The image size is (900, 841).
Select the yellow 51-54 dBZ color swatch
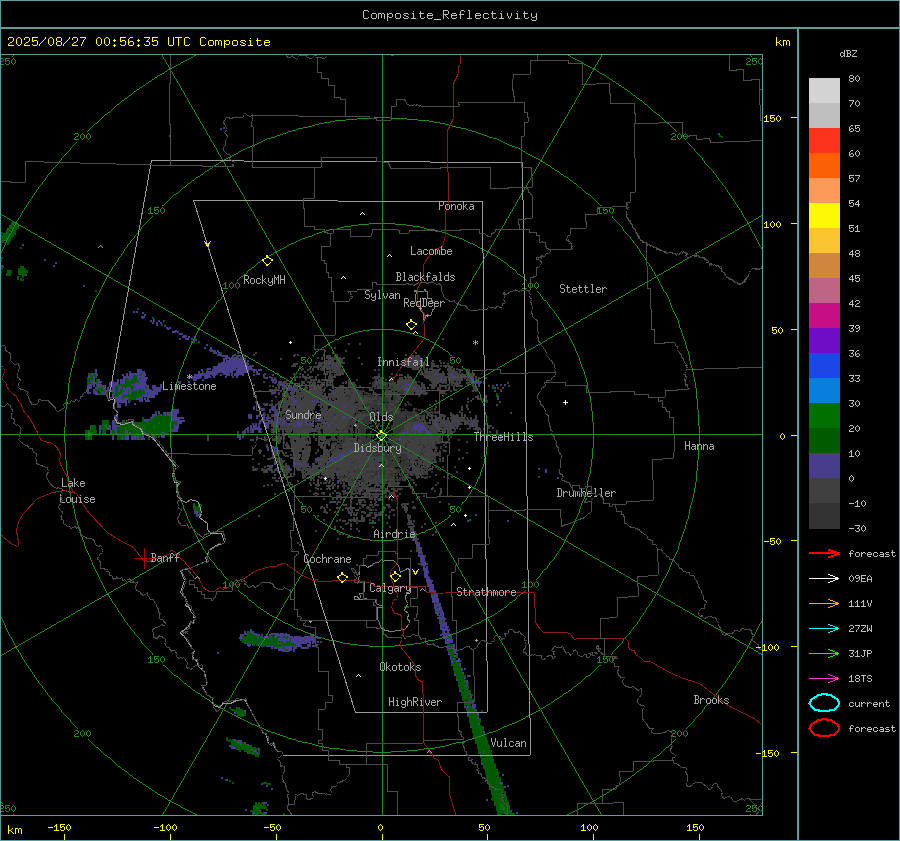click(824, 216)
